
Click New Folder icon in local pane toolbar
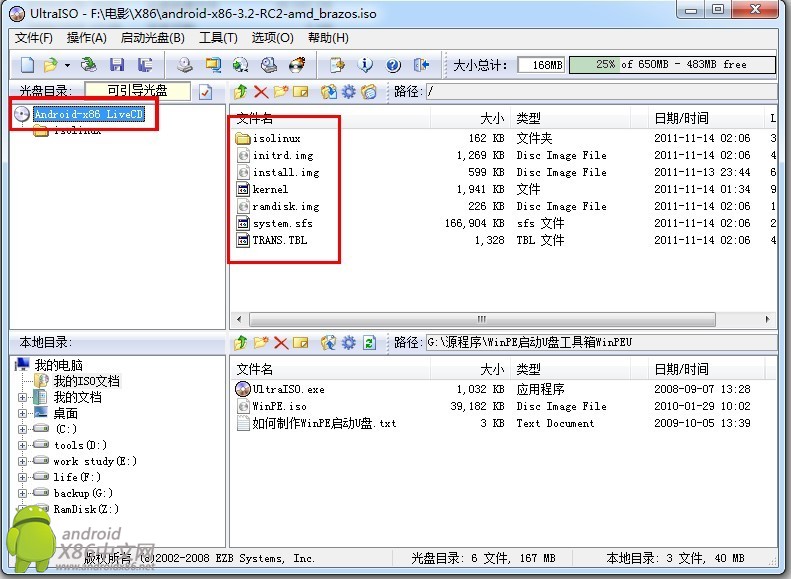(261, 343)
